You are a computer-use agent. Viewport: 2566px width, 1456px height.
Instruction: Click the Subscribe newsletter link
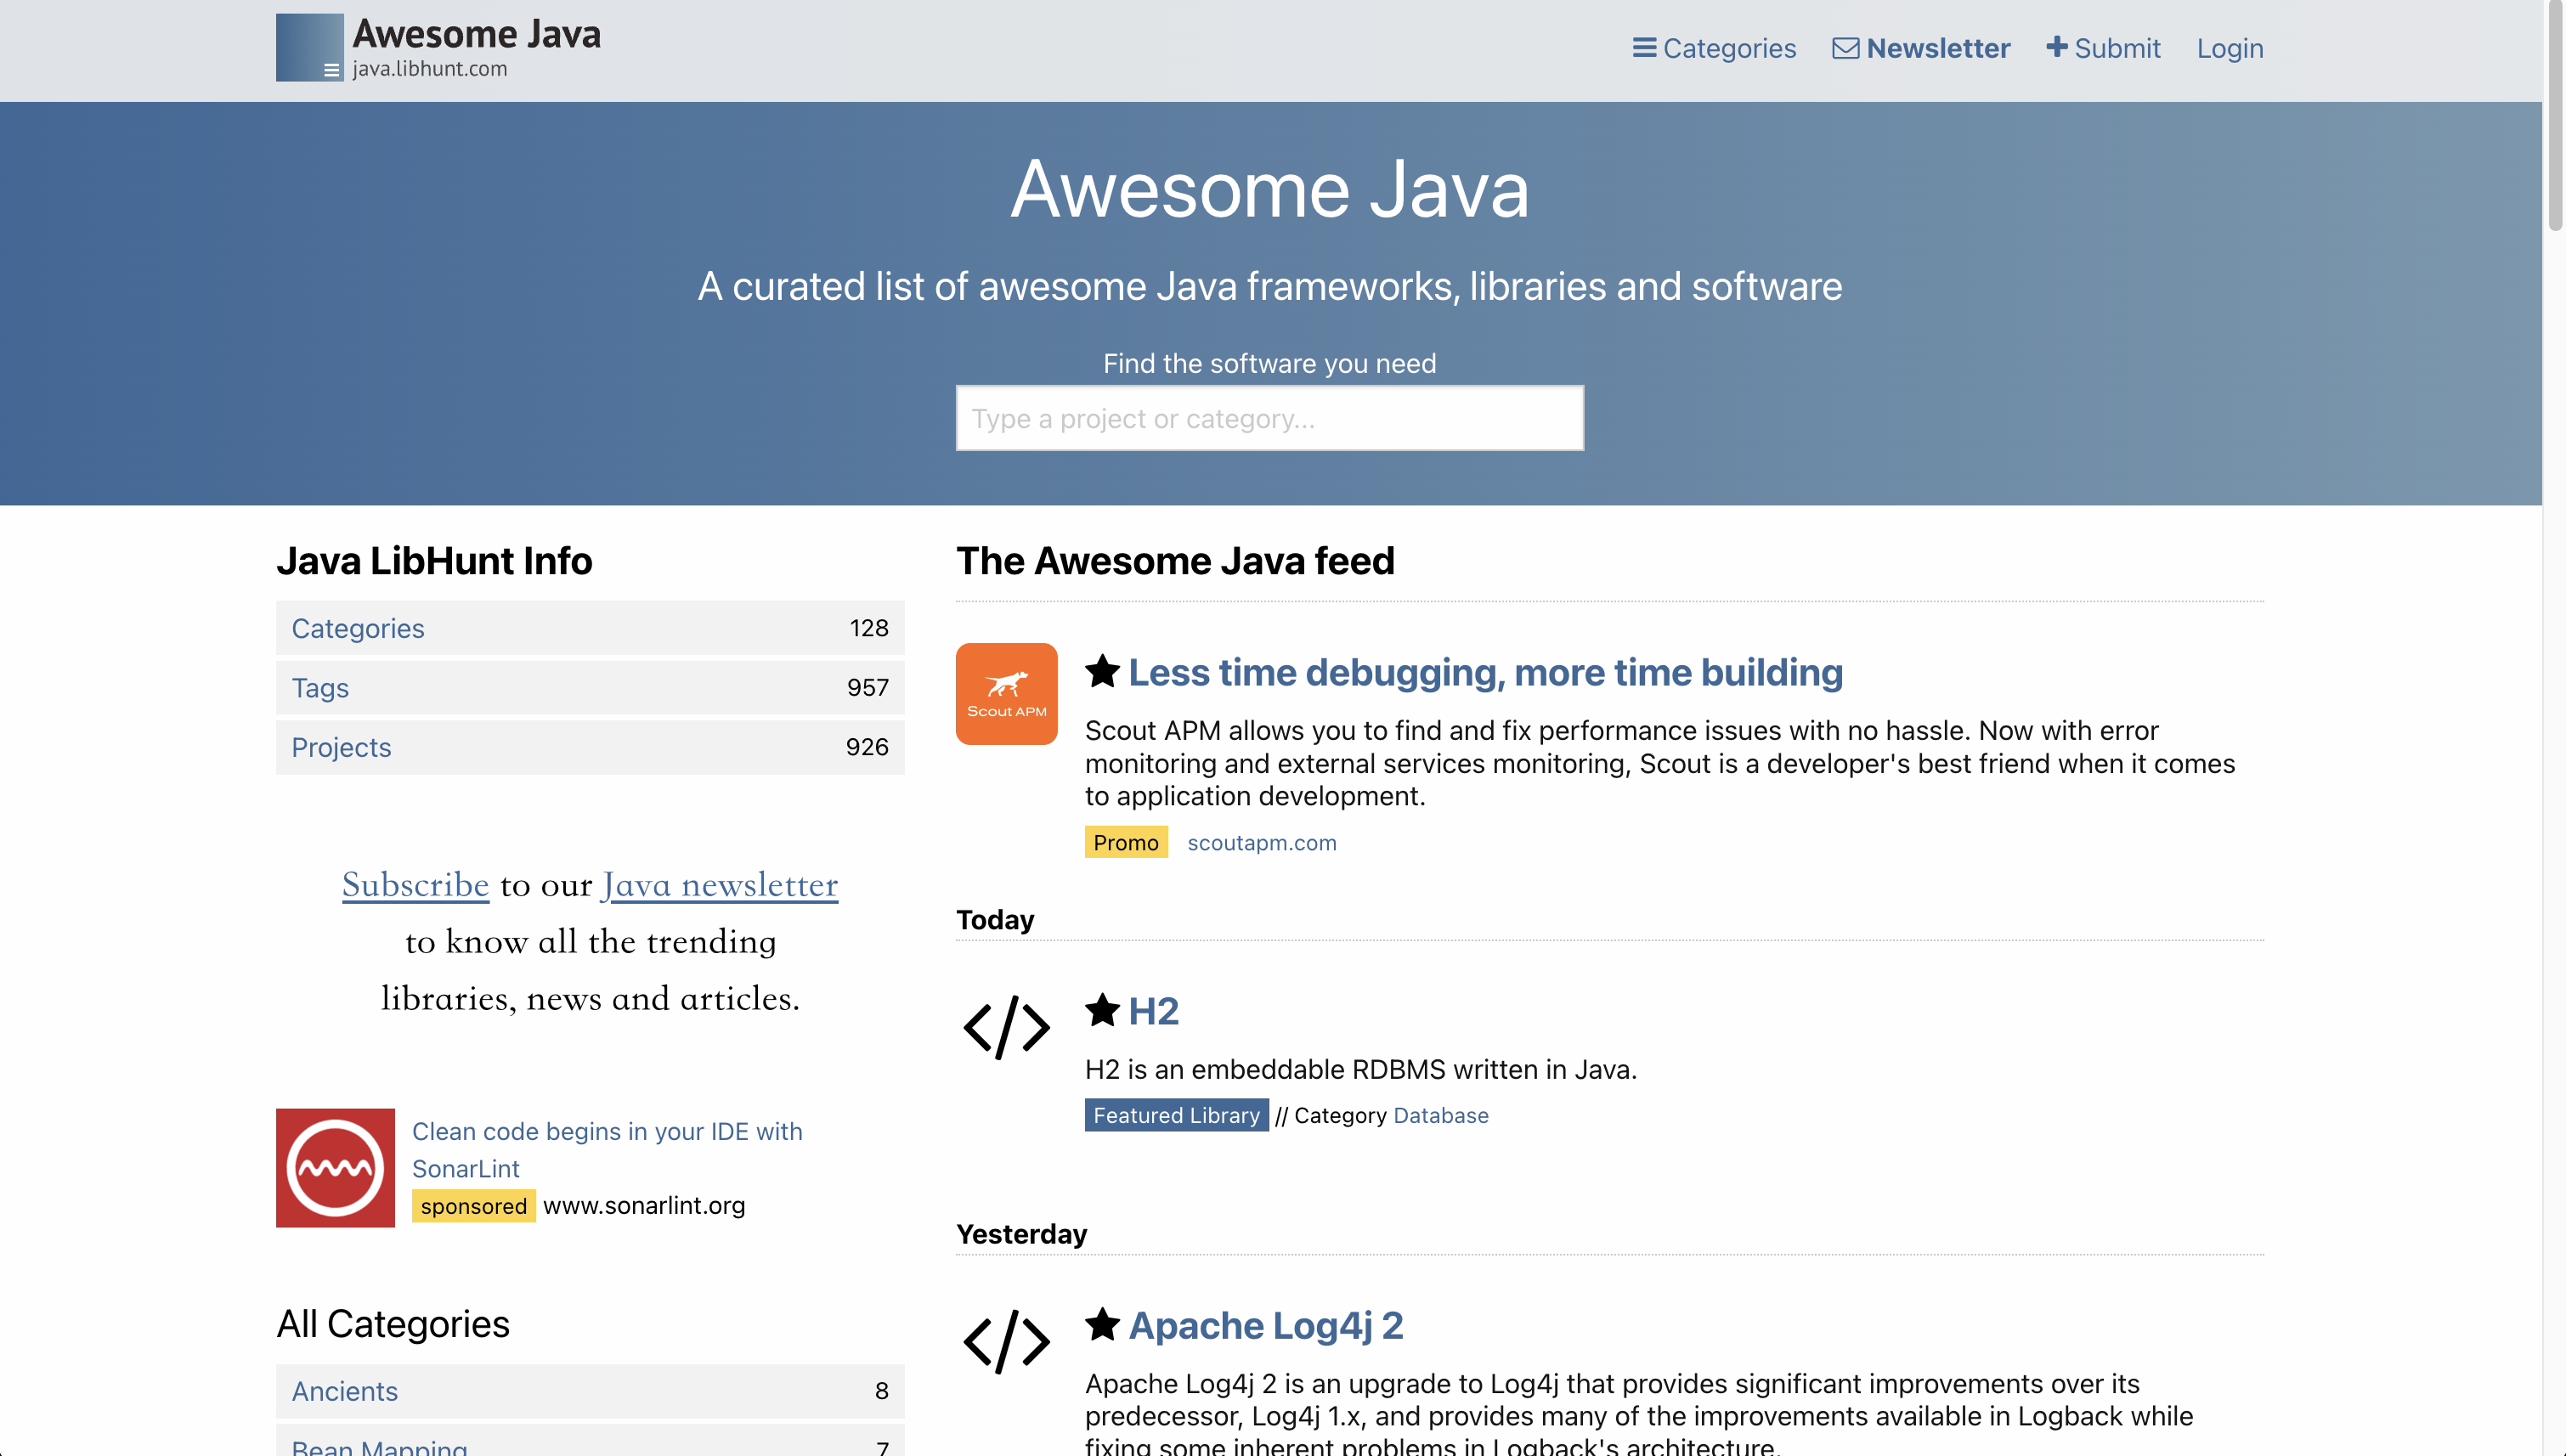415,885
